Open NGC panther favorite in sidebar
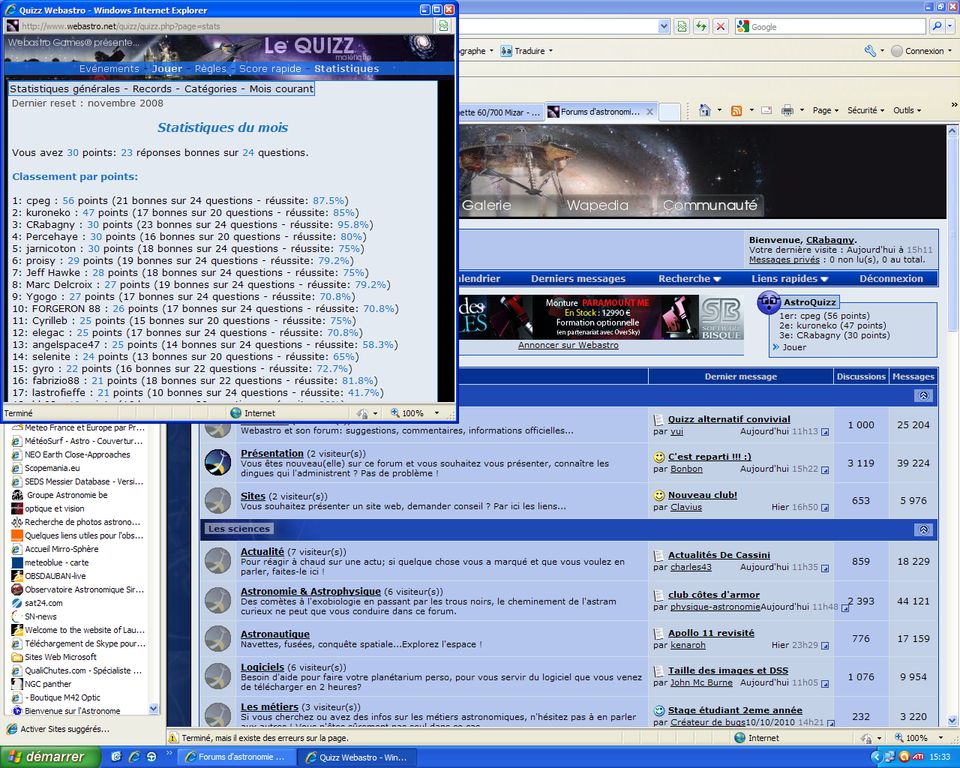 pos(47,683)
